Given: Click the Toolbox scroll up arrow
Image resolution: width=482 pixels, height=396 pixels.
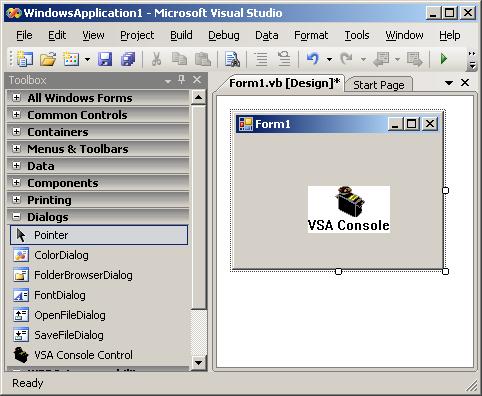Looking at the screenshot, I should pos(198,97).
